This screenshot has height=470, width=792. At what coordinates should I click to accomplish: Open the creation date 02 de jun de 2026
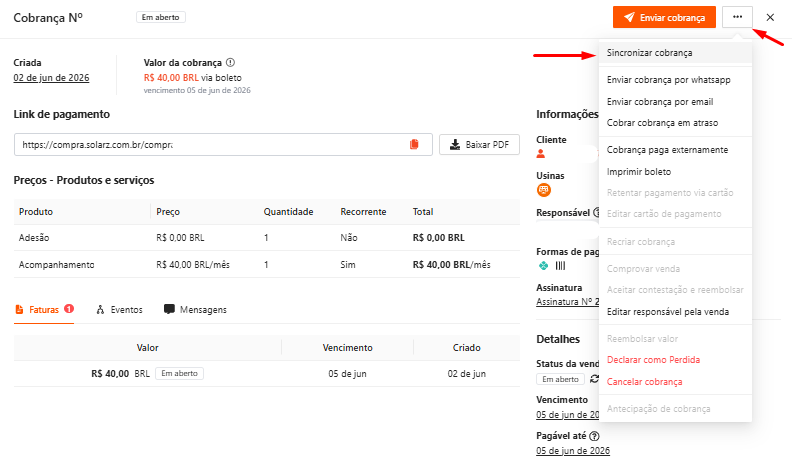tap(51, 78)
